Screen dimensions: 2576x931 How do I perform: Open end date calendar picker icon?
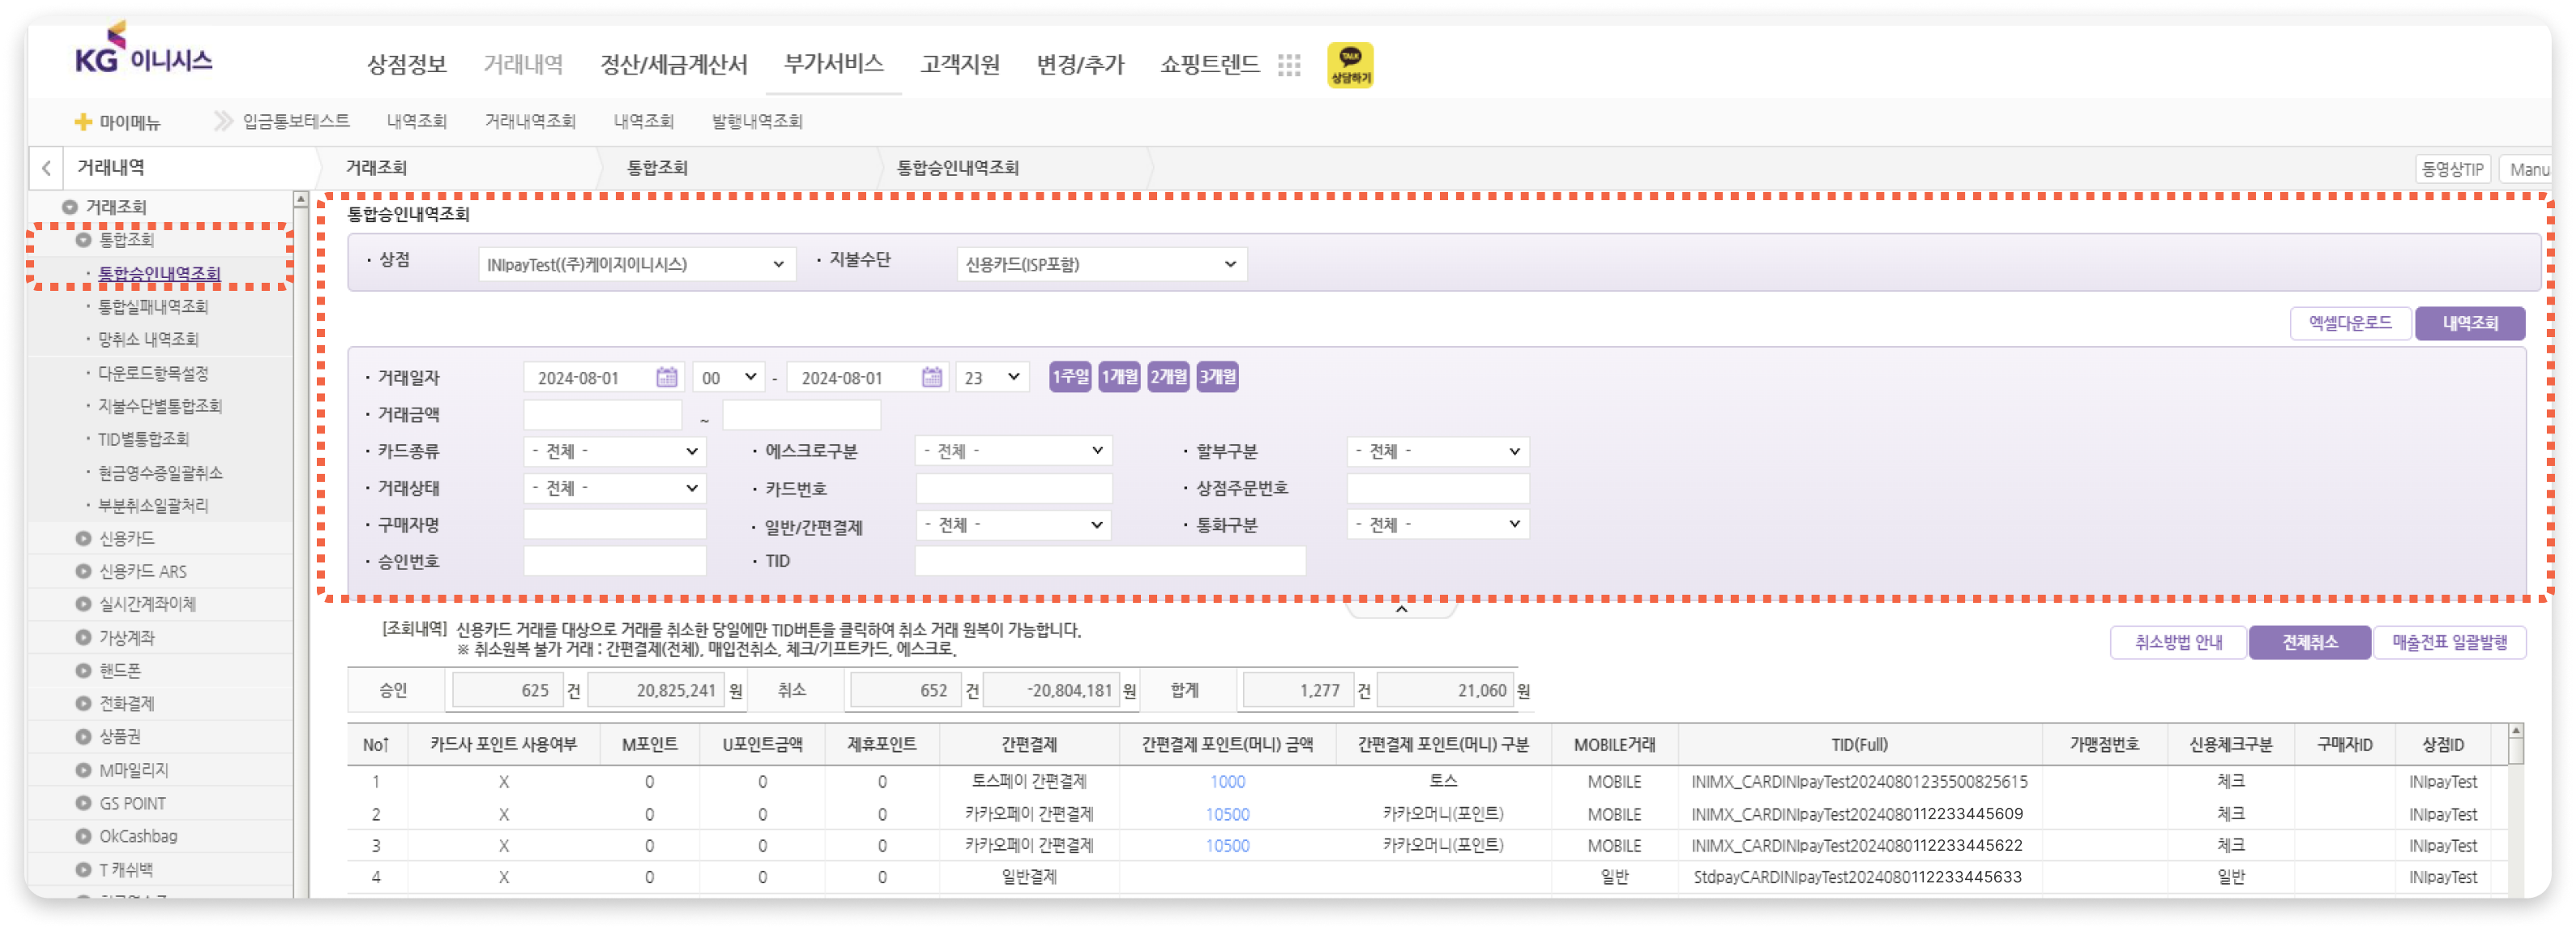pyautogui.click(x=931, y=377)
